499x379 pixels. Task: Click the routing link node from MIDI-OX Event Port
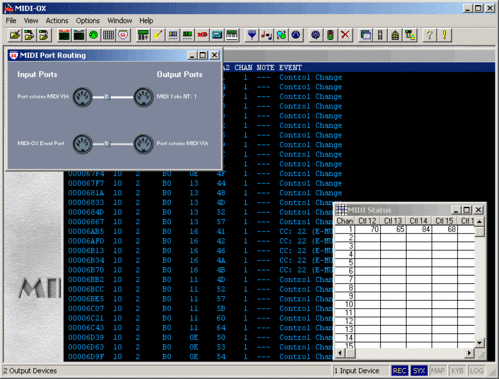[x=107, y=144]
